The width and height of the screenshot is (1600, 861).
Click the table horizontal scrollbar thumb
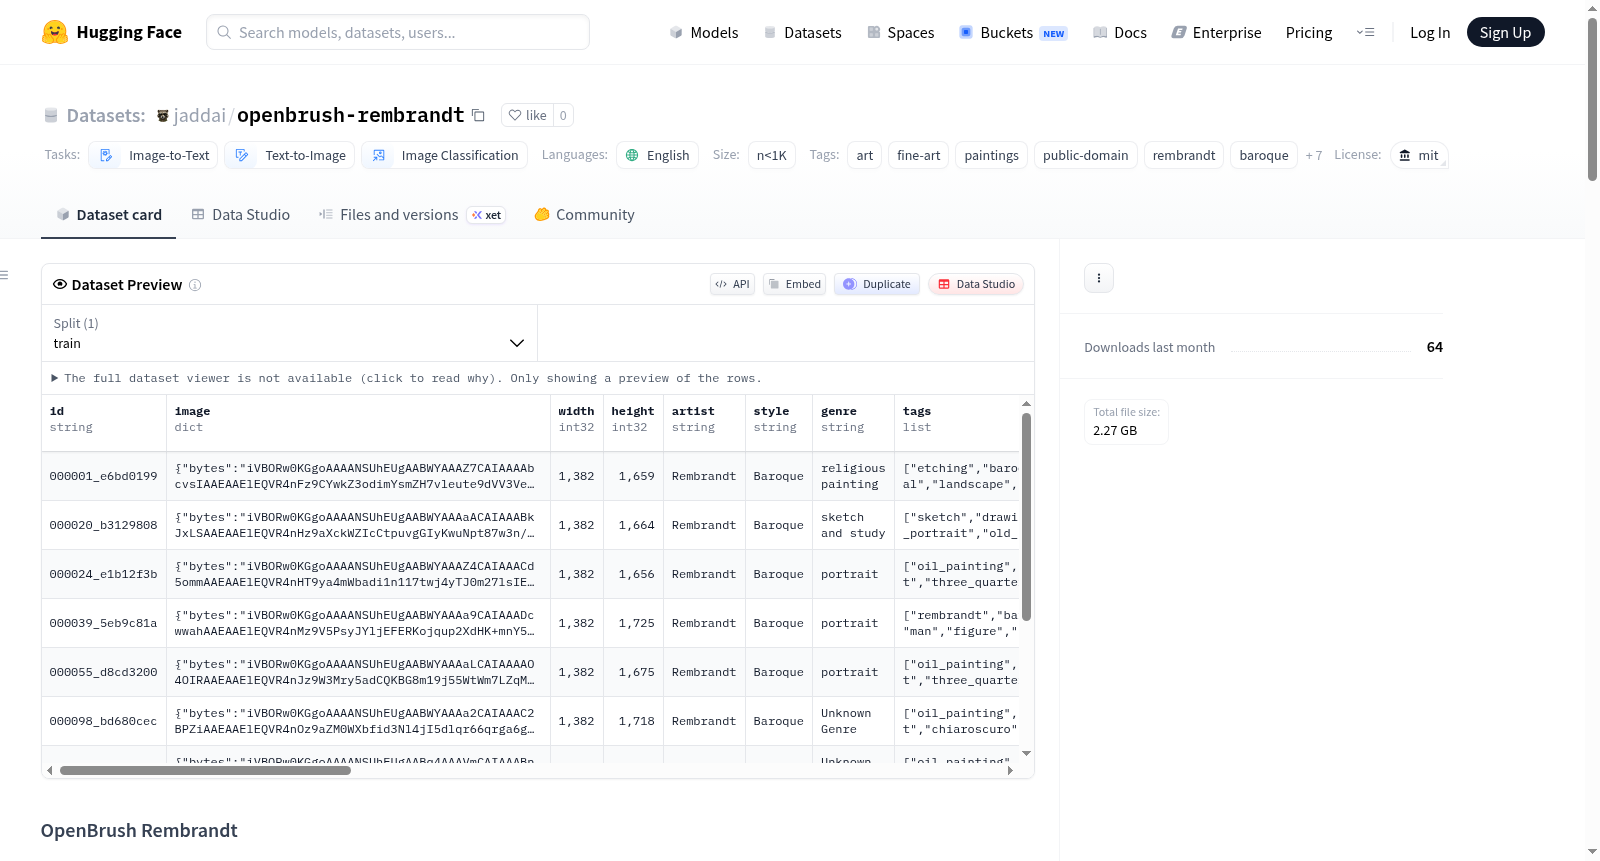pyautogui.click(x=205, y=771)
